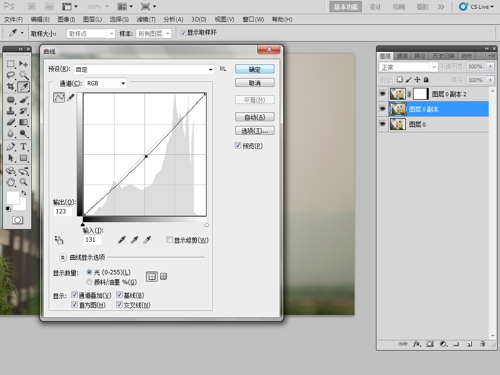Select the Horizontal Type tool

(x=23, y=146)
